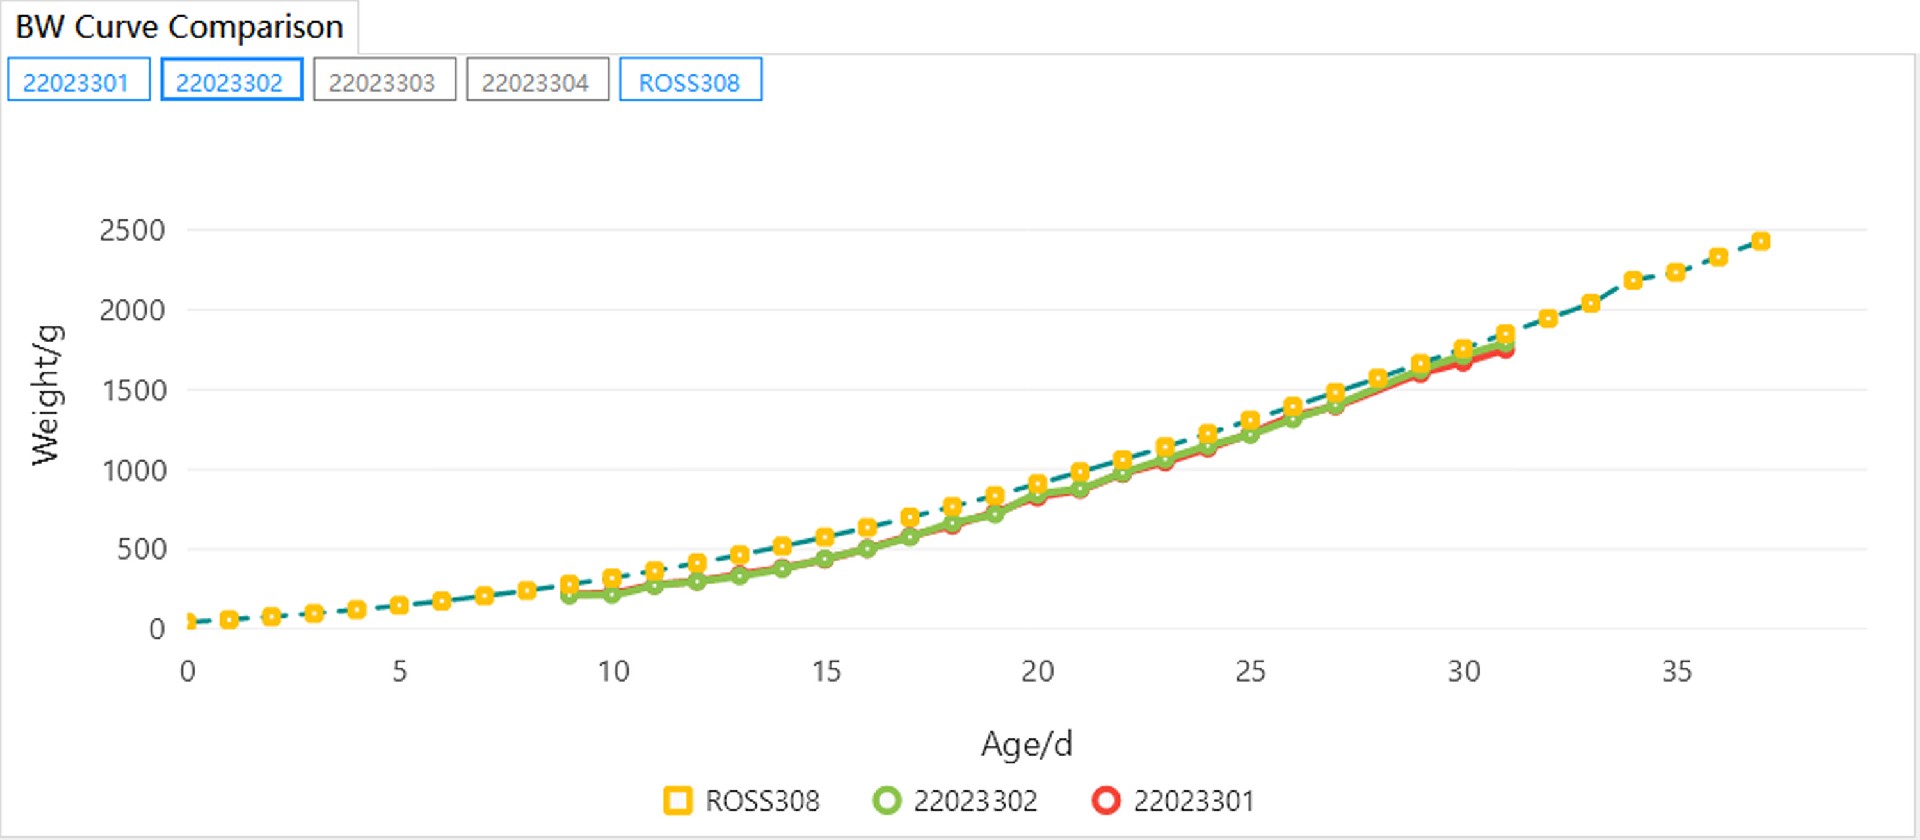Image resolution: width=1920 pixels, height=840 pixels.
Task: Click ROSS308 data marker at age 36
Action: tap(1718, 258)
